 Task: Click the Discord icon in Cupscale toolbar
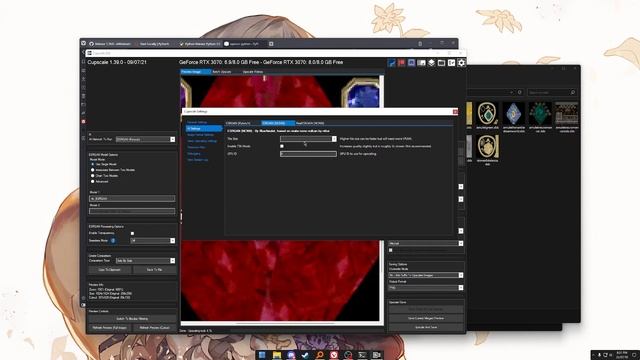411,63
